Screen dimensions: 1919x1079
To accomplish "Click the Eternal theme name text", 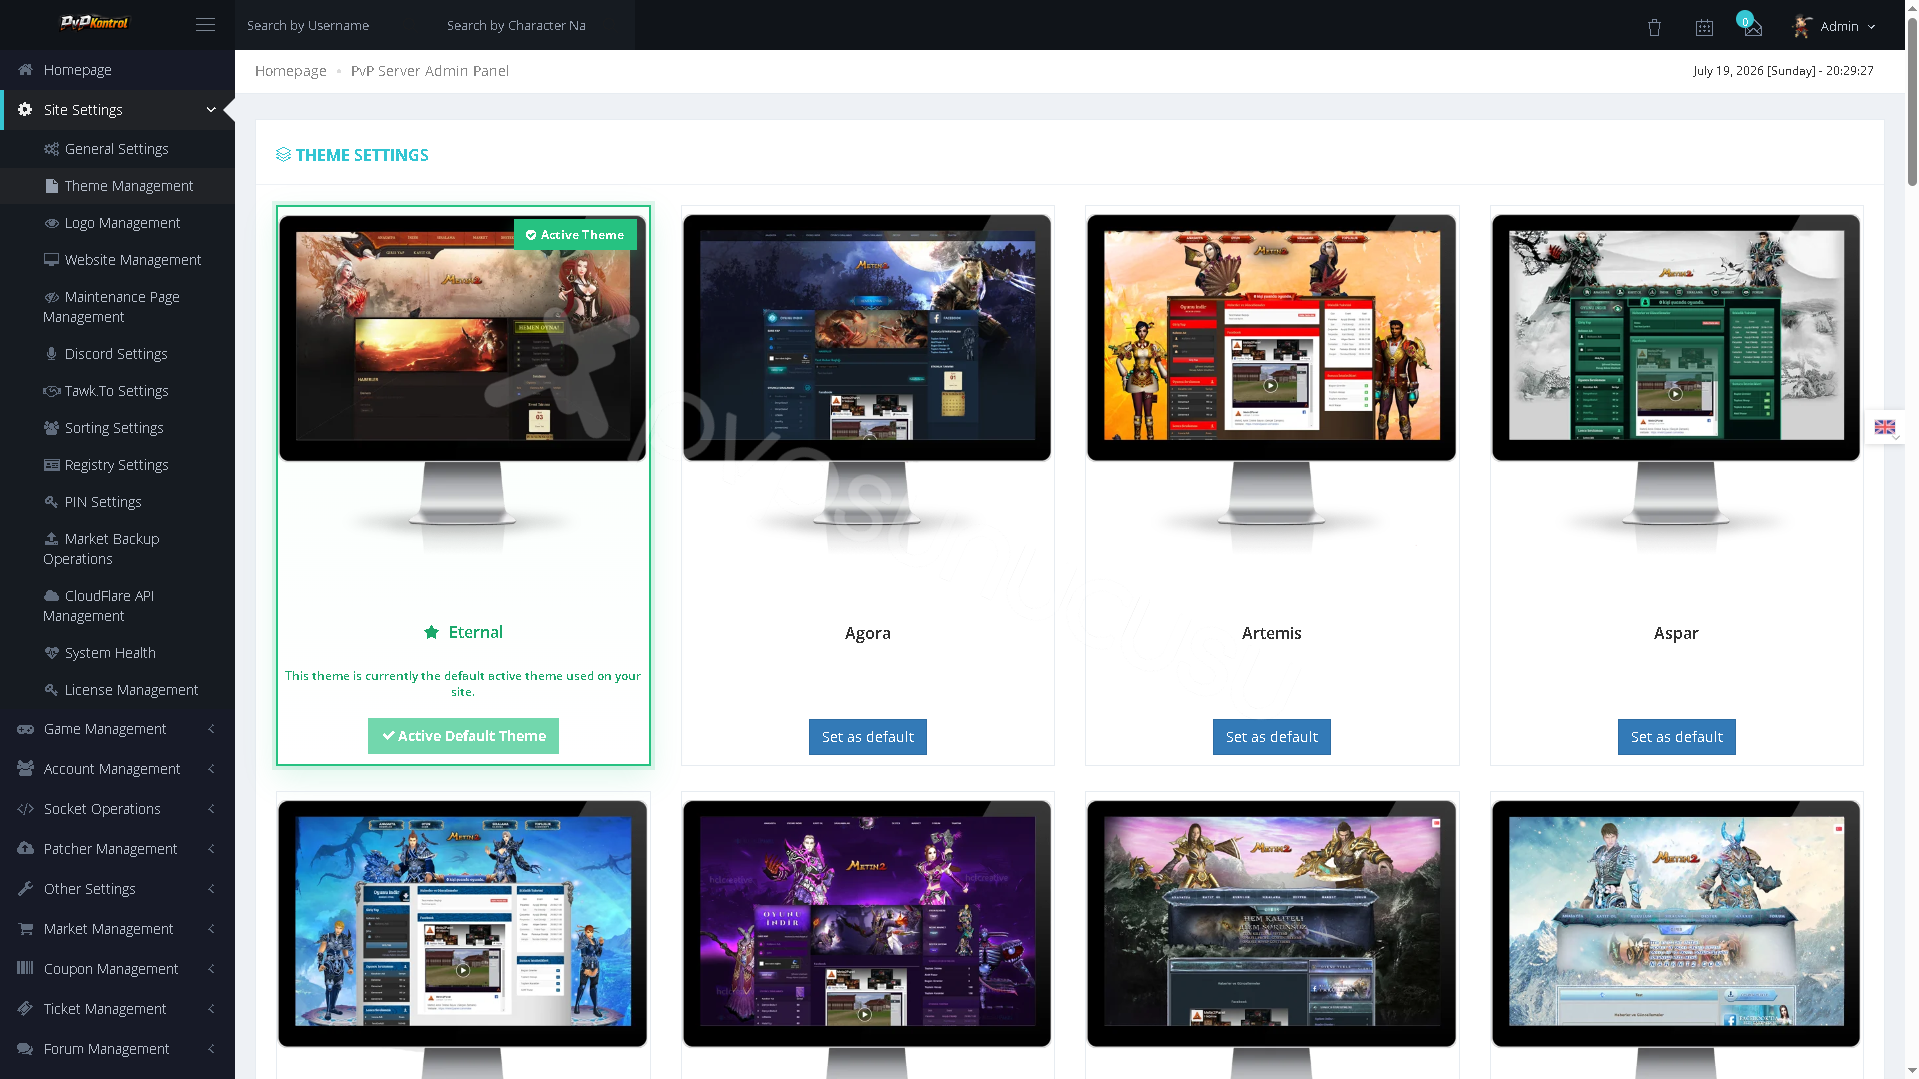I will pyautogui.click(x=476, y=632).
